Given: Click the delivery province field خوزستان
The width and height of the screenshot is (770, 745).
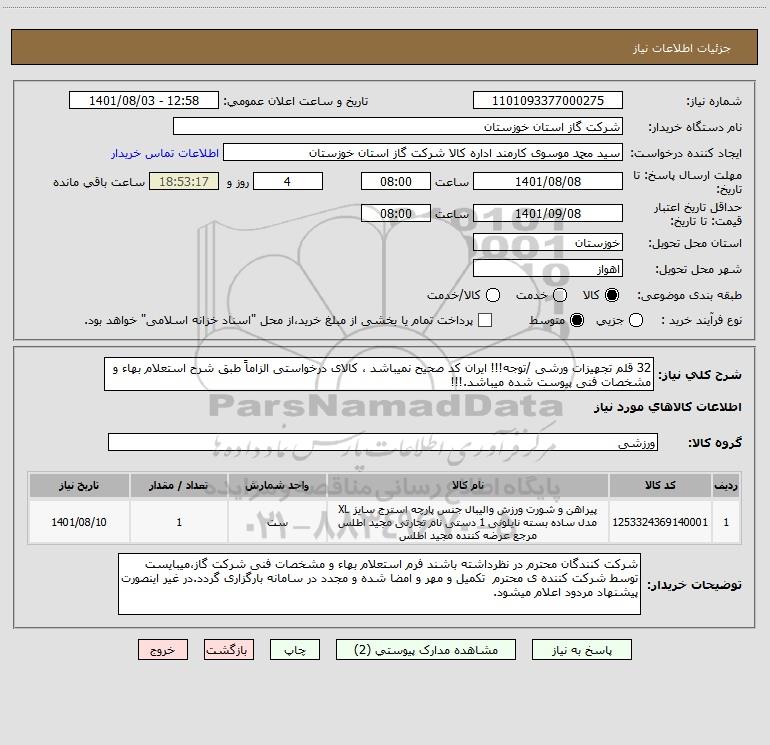Looking at the screenshot, I should [x=548, y=243].
